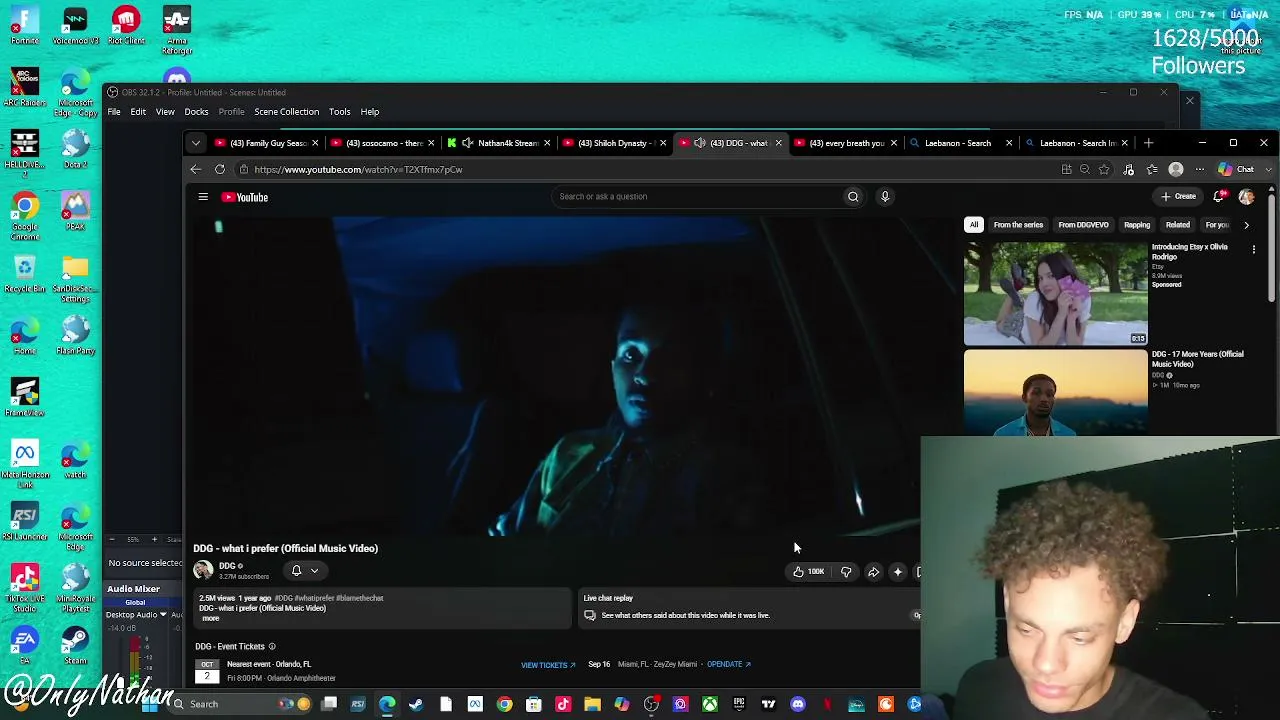Open the OBS Help menu

370,112
